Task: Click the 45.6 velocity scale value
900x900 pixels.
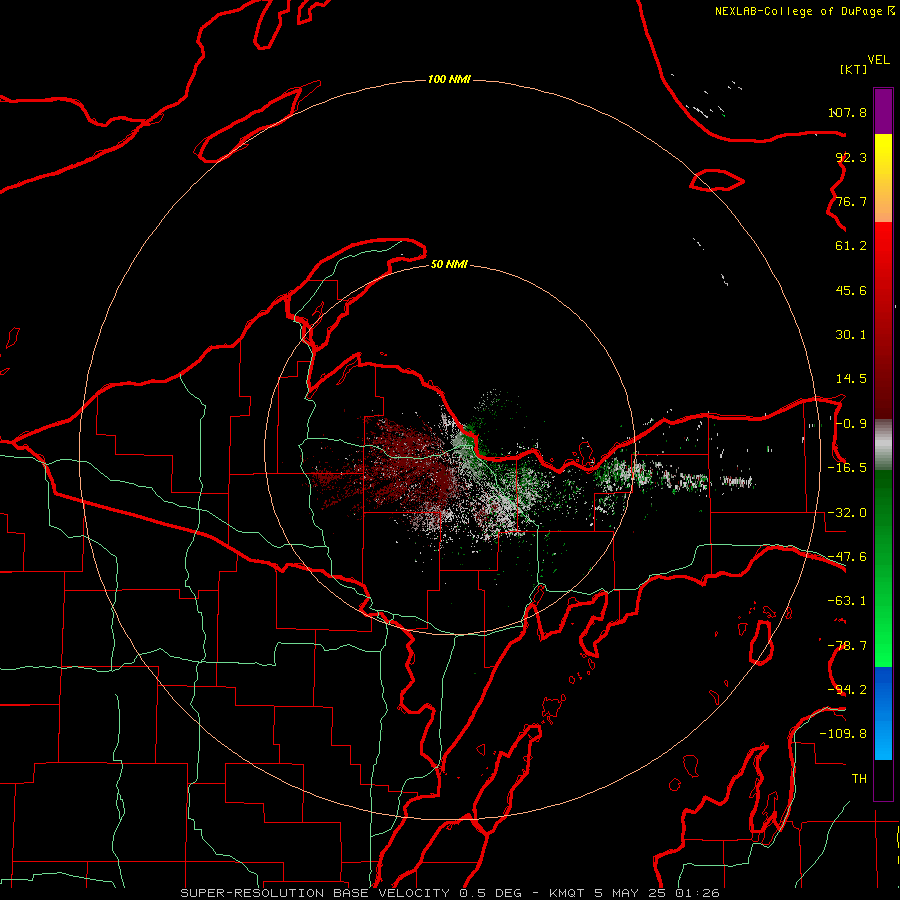Action: 851,290
